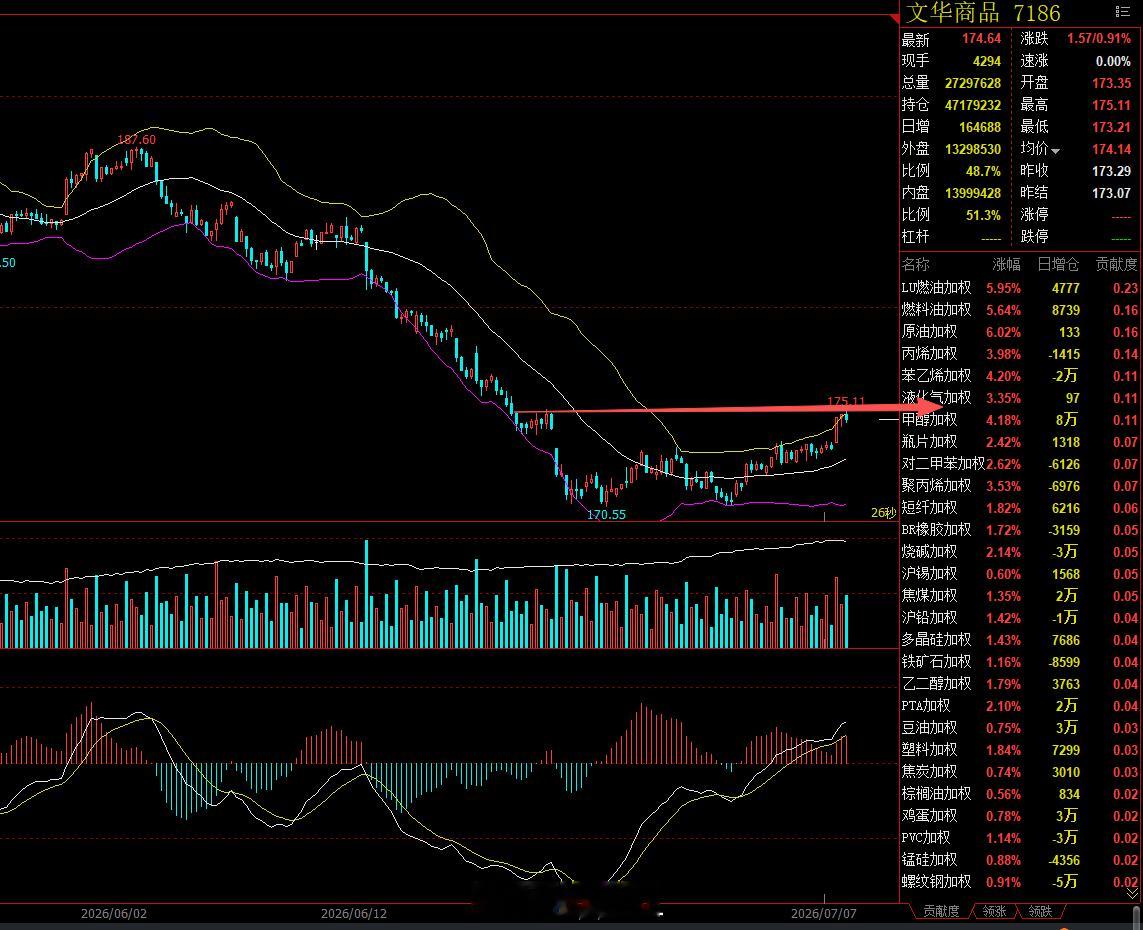
Task: Click the 170.55 low price label on chart
Action: (x=606, y=515)
